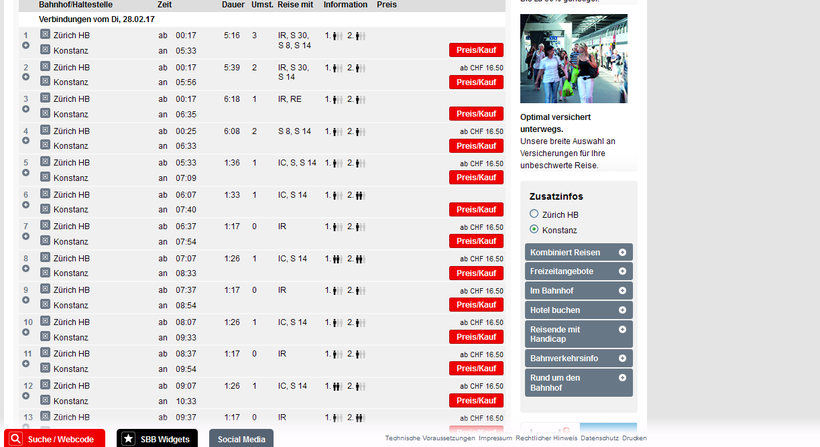The height and width of the screenshot is (447, 820).
Task: Click Preis/Kauf for connection arriving 05:33
Action: (x=476, y=50)
